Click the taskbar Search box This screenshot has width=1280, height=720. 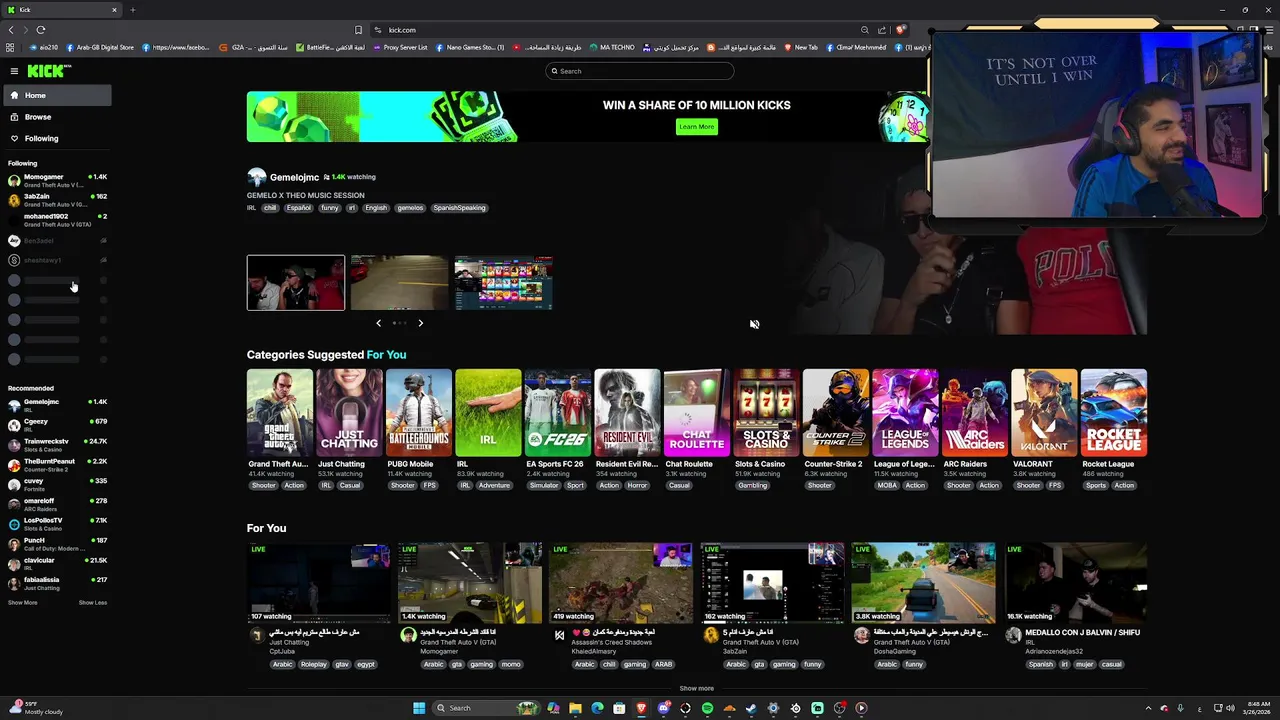coord(487,708)
